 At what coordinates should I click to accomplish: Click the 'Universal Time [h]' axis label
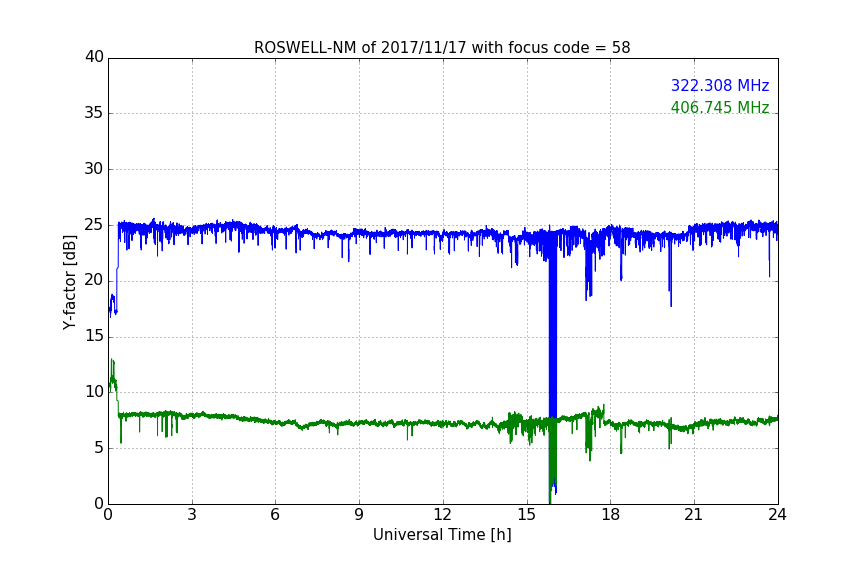pyautogui.click(x=442, y=535)
